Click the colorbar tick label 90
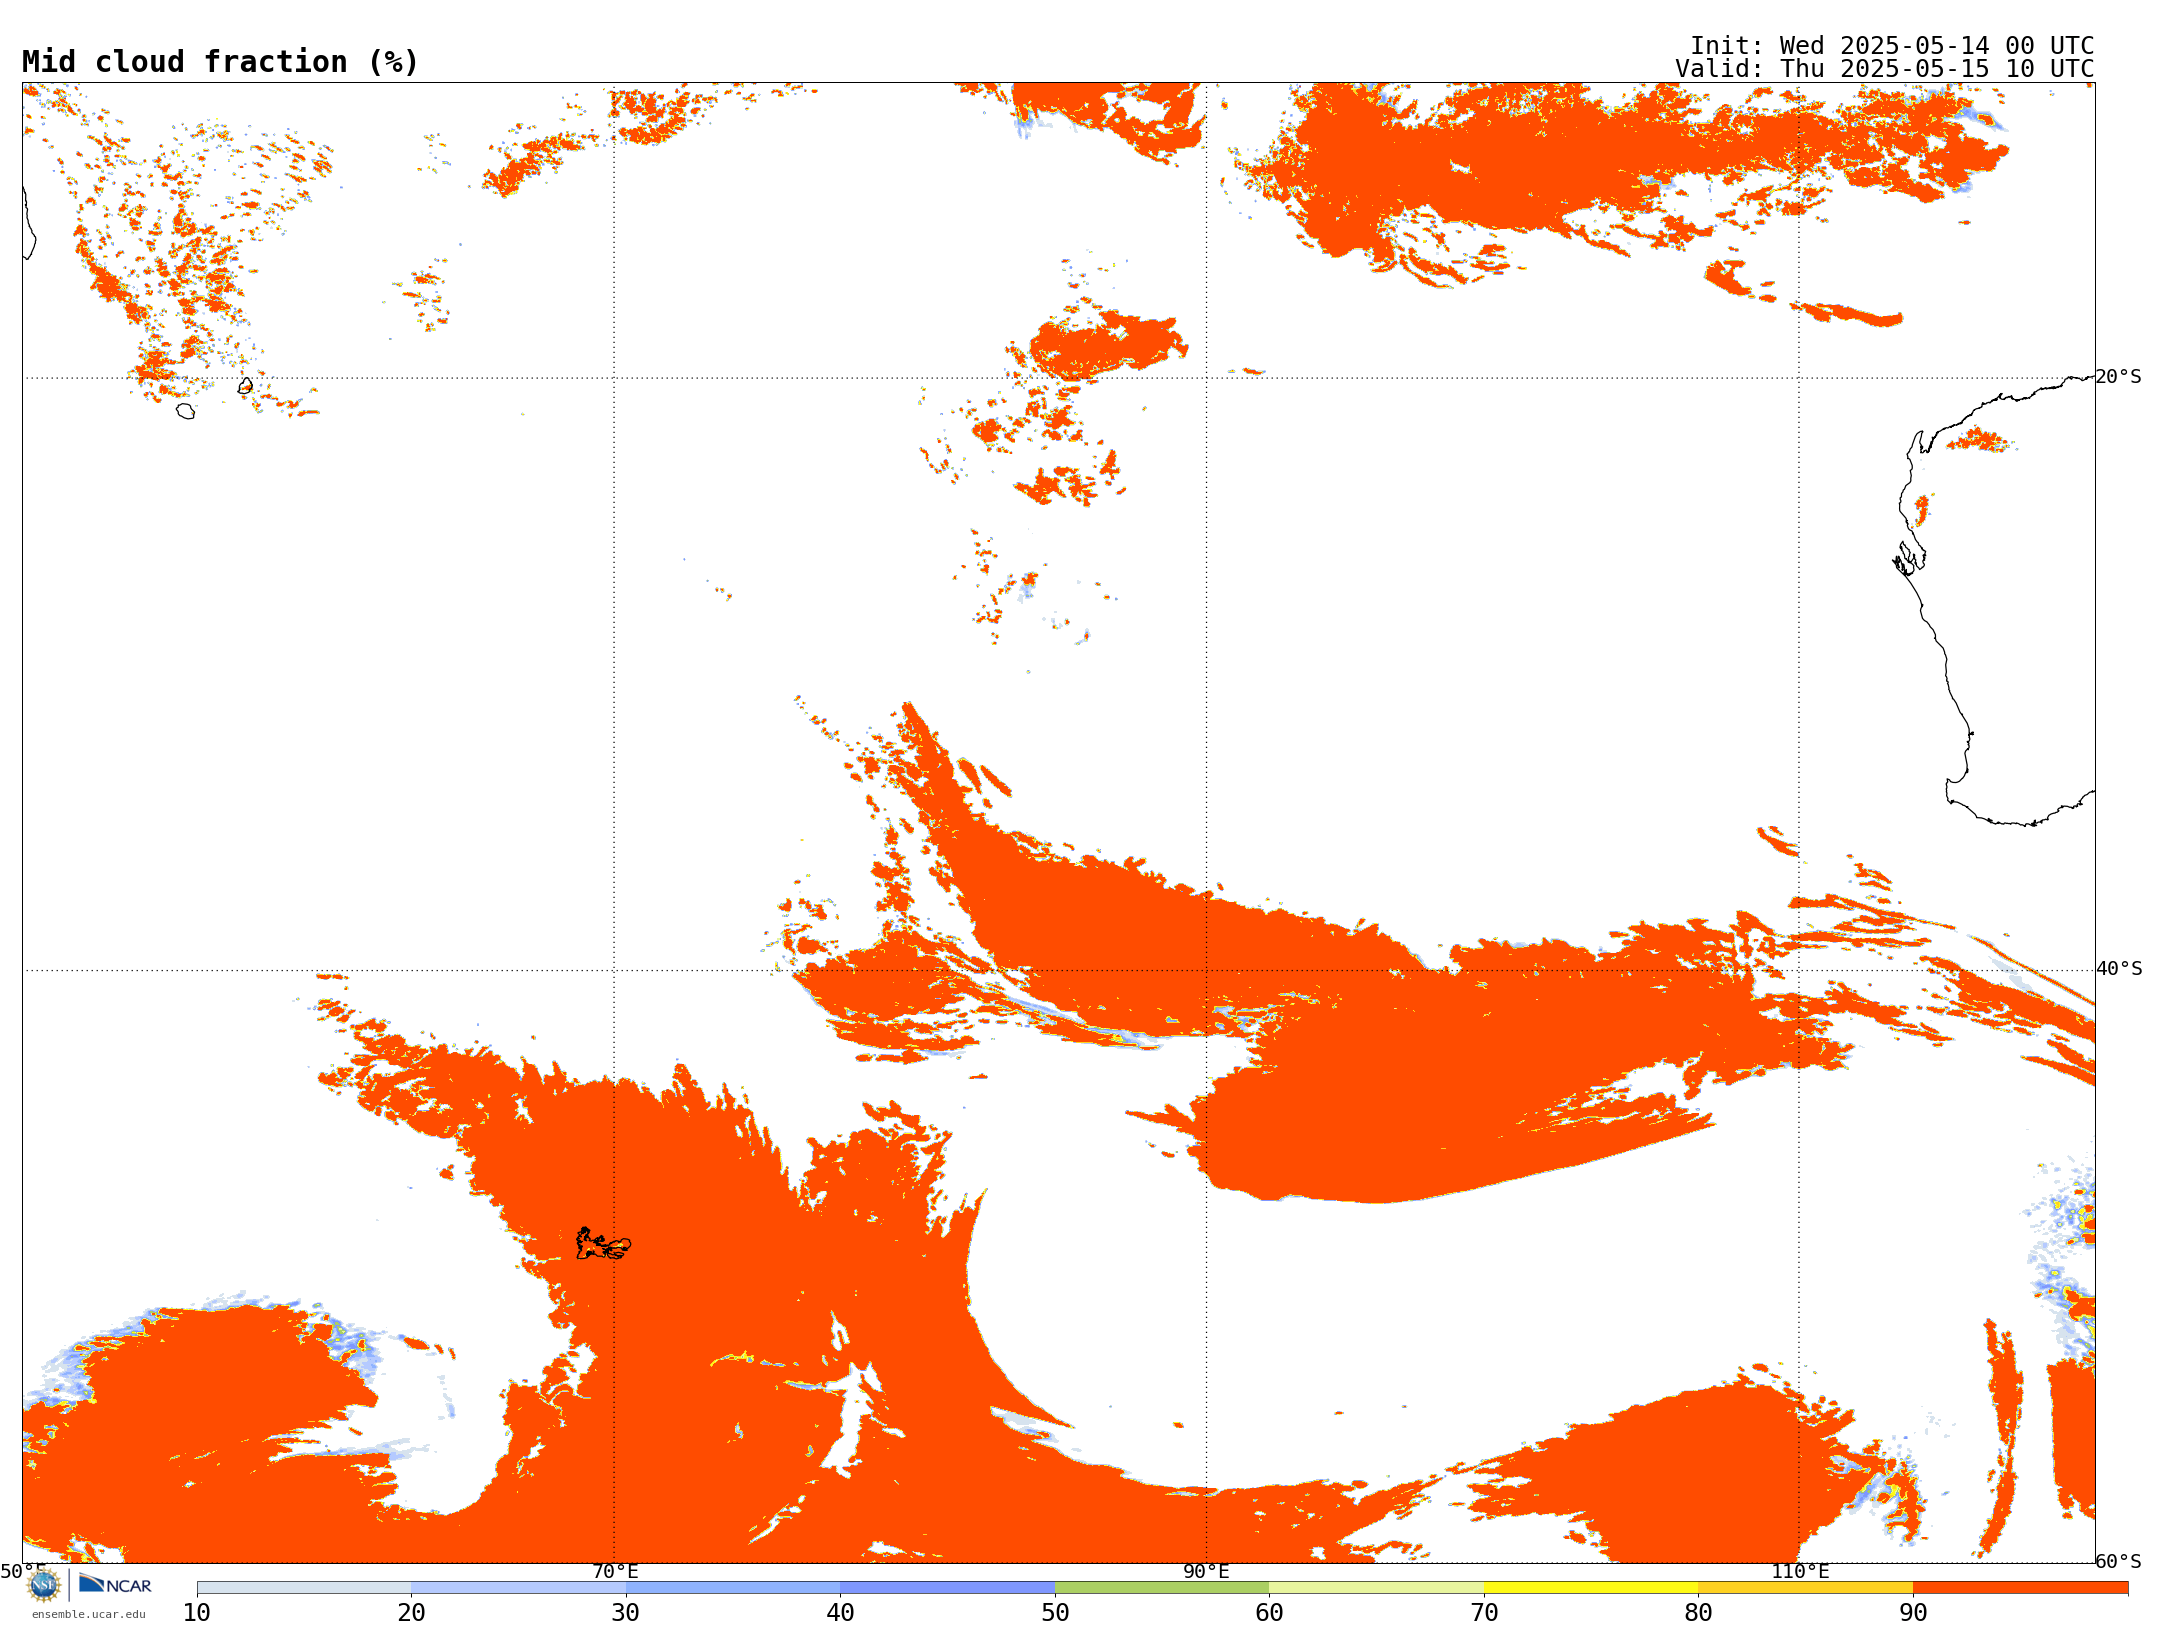This screenshot has width=2160, height=1626. [1913, 1613]
